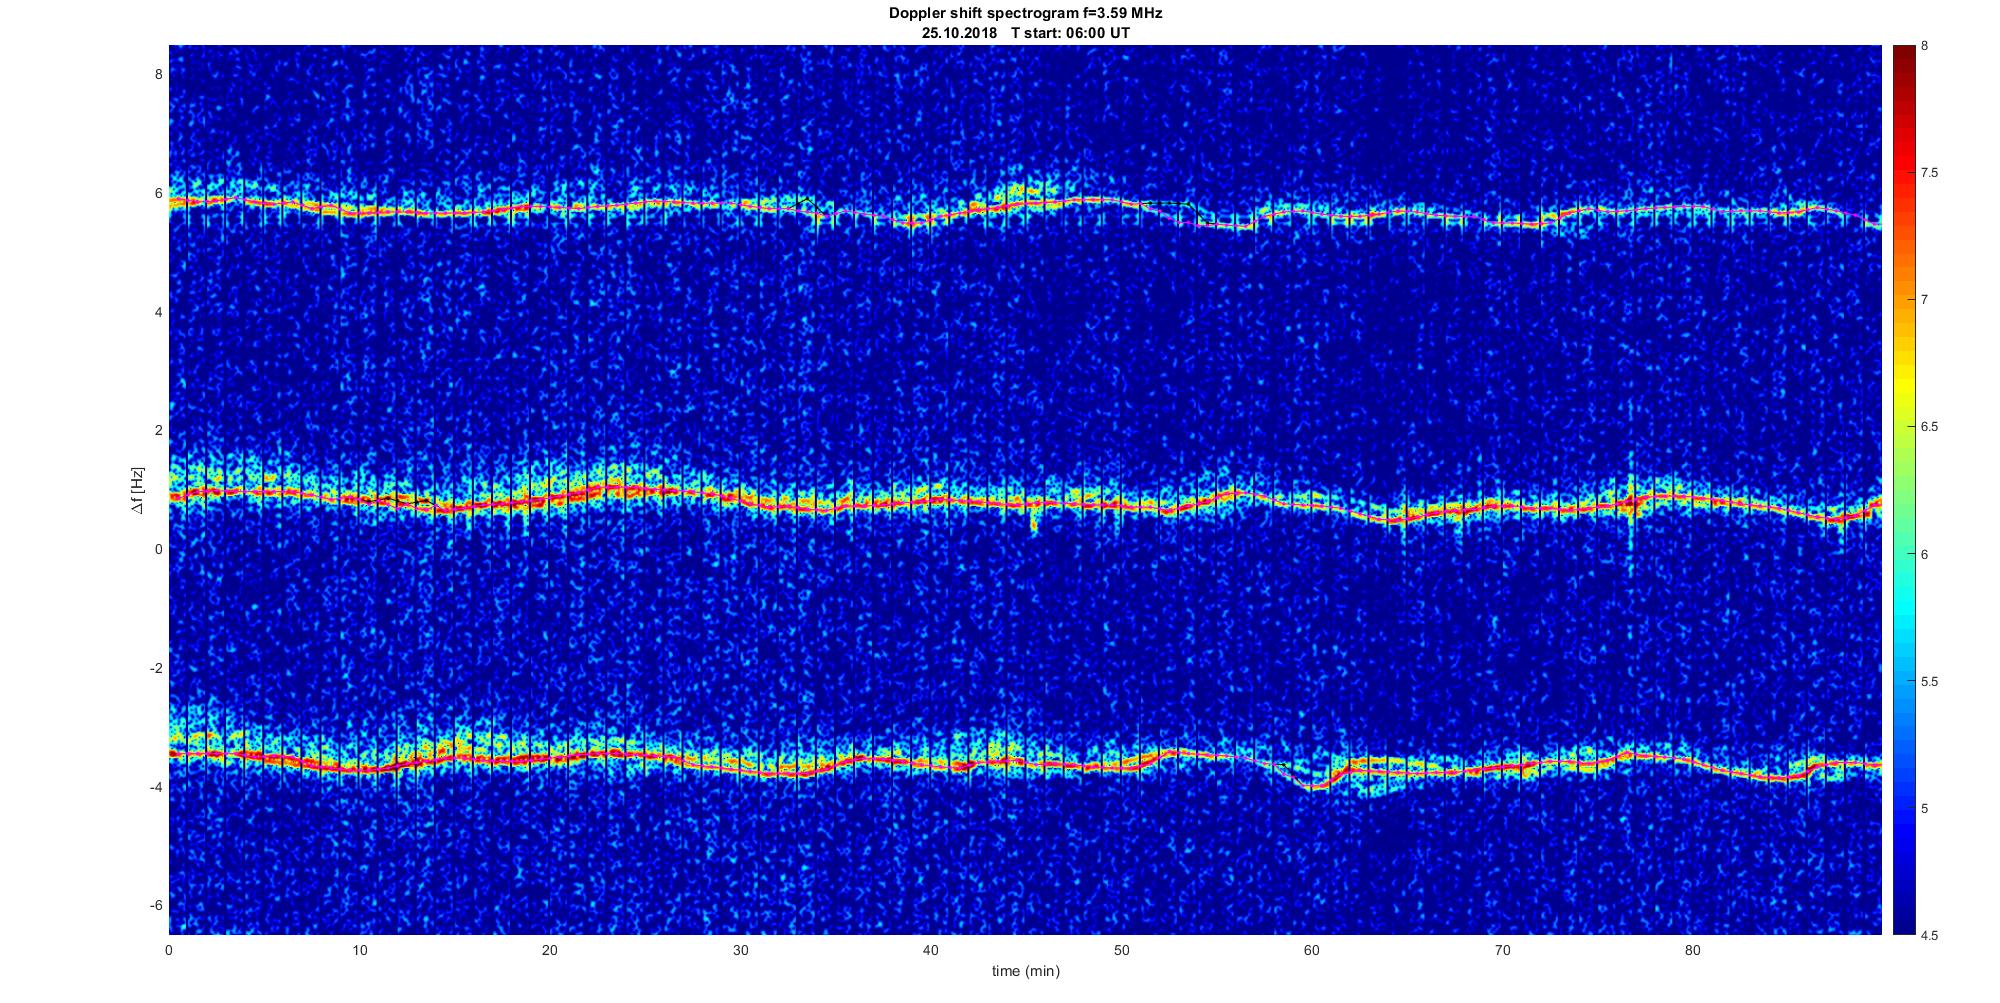Click the y-axis tick label 4

(157, 312)
